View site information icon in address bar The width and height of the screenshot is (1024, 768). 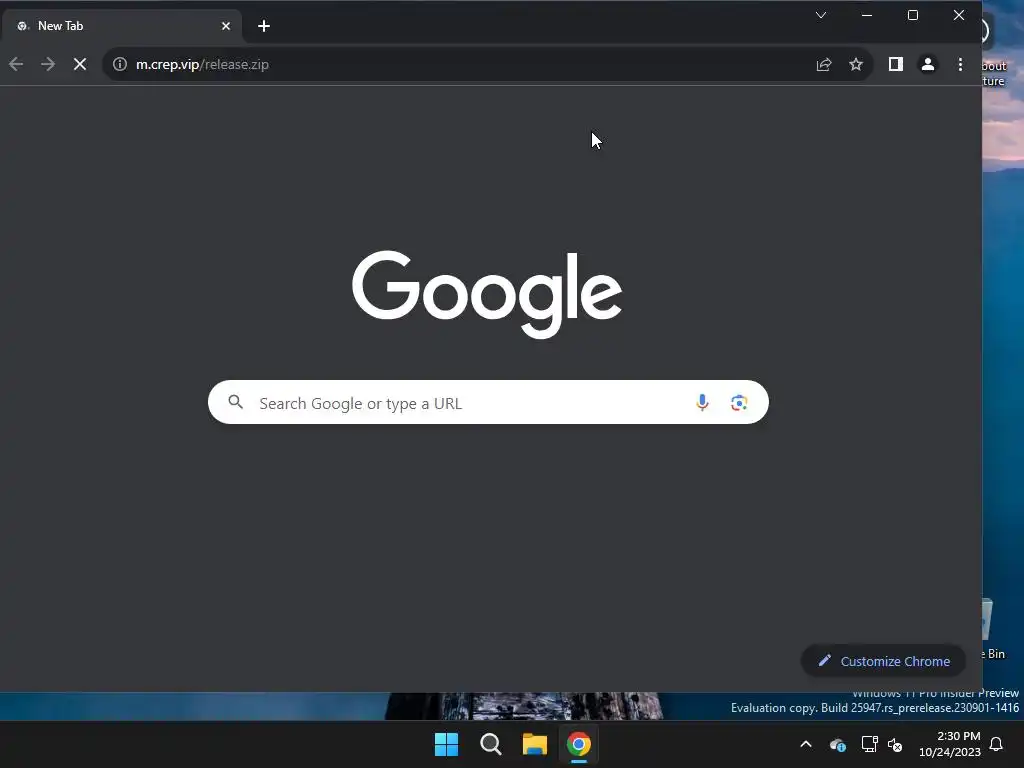(x=120, y=64)
